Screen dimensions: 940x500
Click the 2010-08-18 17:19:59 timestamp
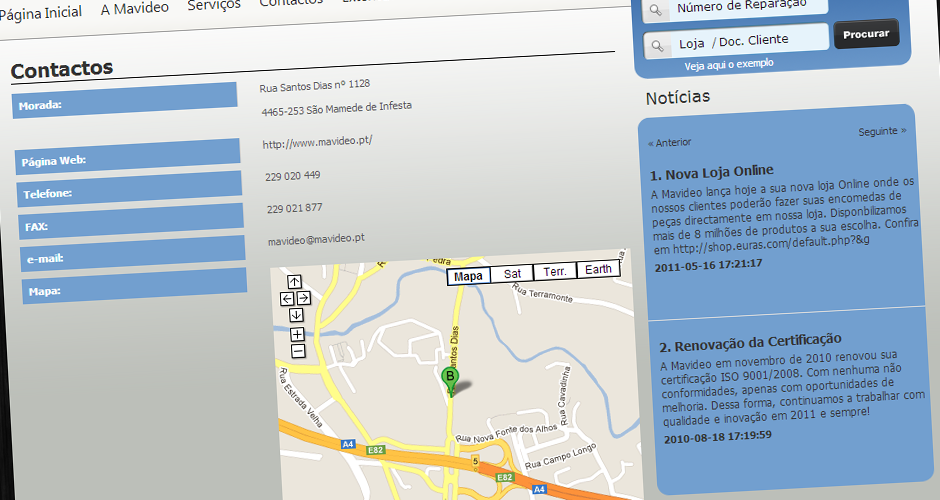click(x=718, y=437)
